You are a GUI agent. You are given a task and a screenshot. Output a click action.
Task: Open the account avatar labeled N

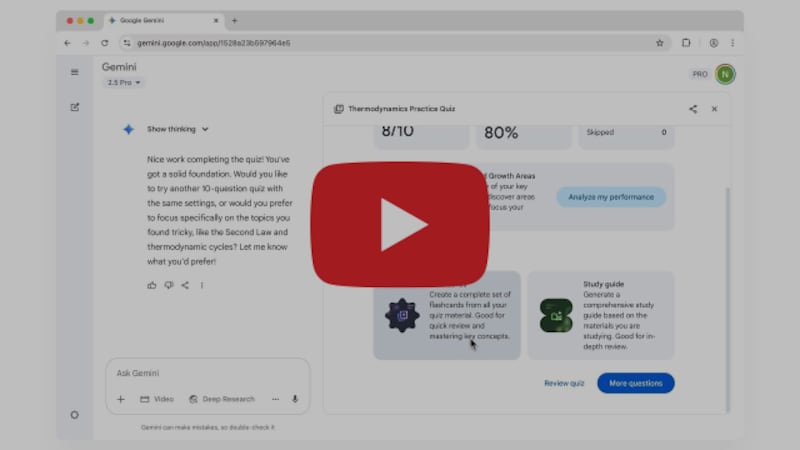point(725,74)
